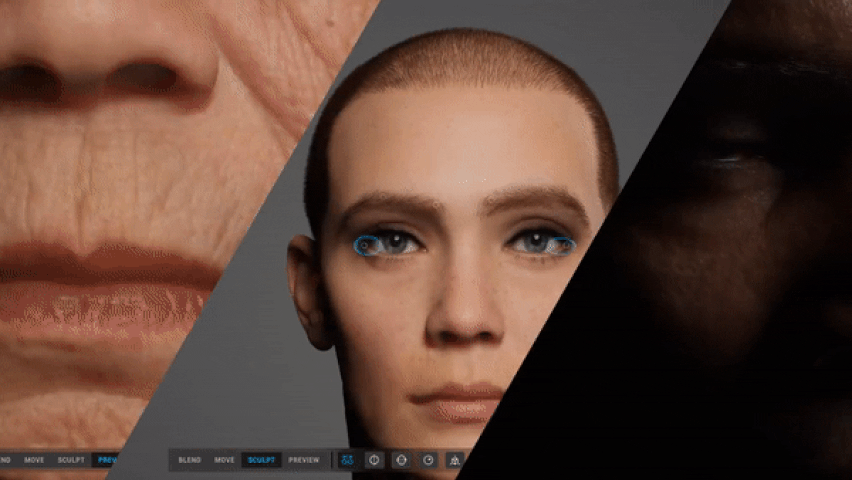Click the triangular figure icon in toolbar
The height and width of the screenshot is (480, 852).
point(455,460)
